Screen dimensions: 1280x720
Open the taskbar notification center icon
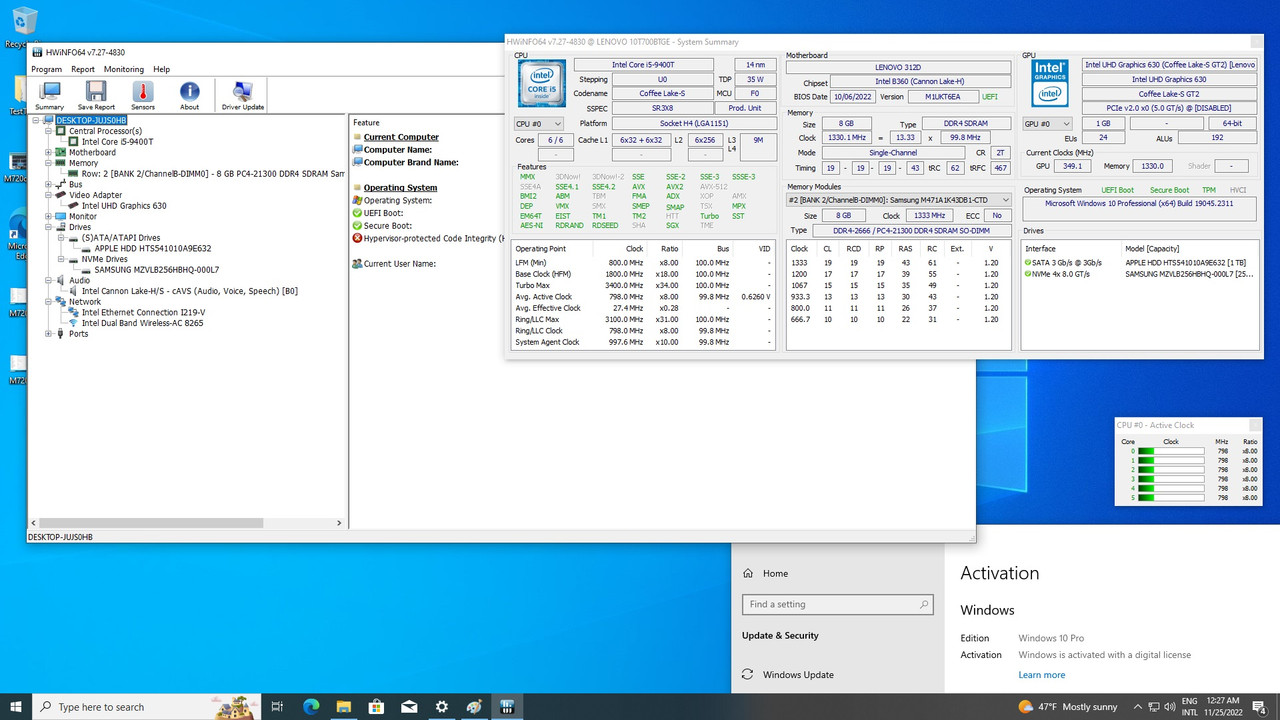click(x=1260, y=707)
